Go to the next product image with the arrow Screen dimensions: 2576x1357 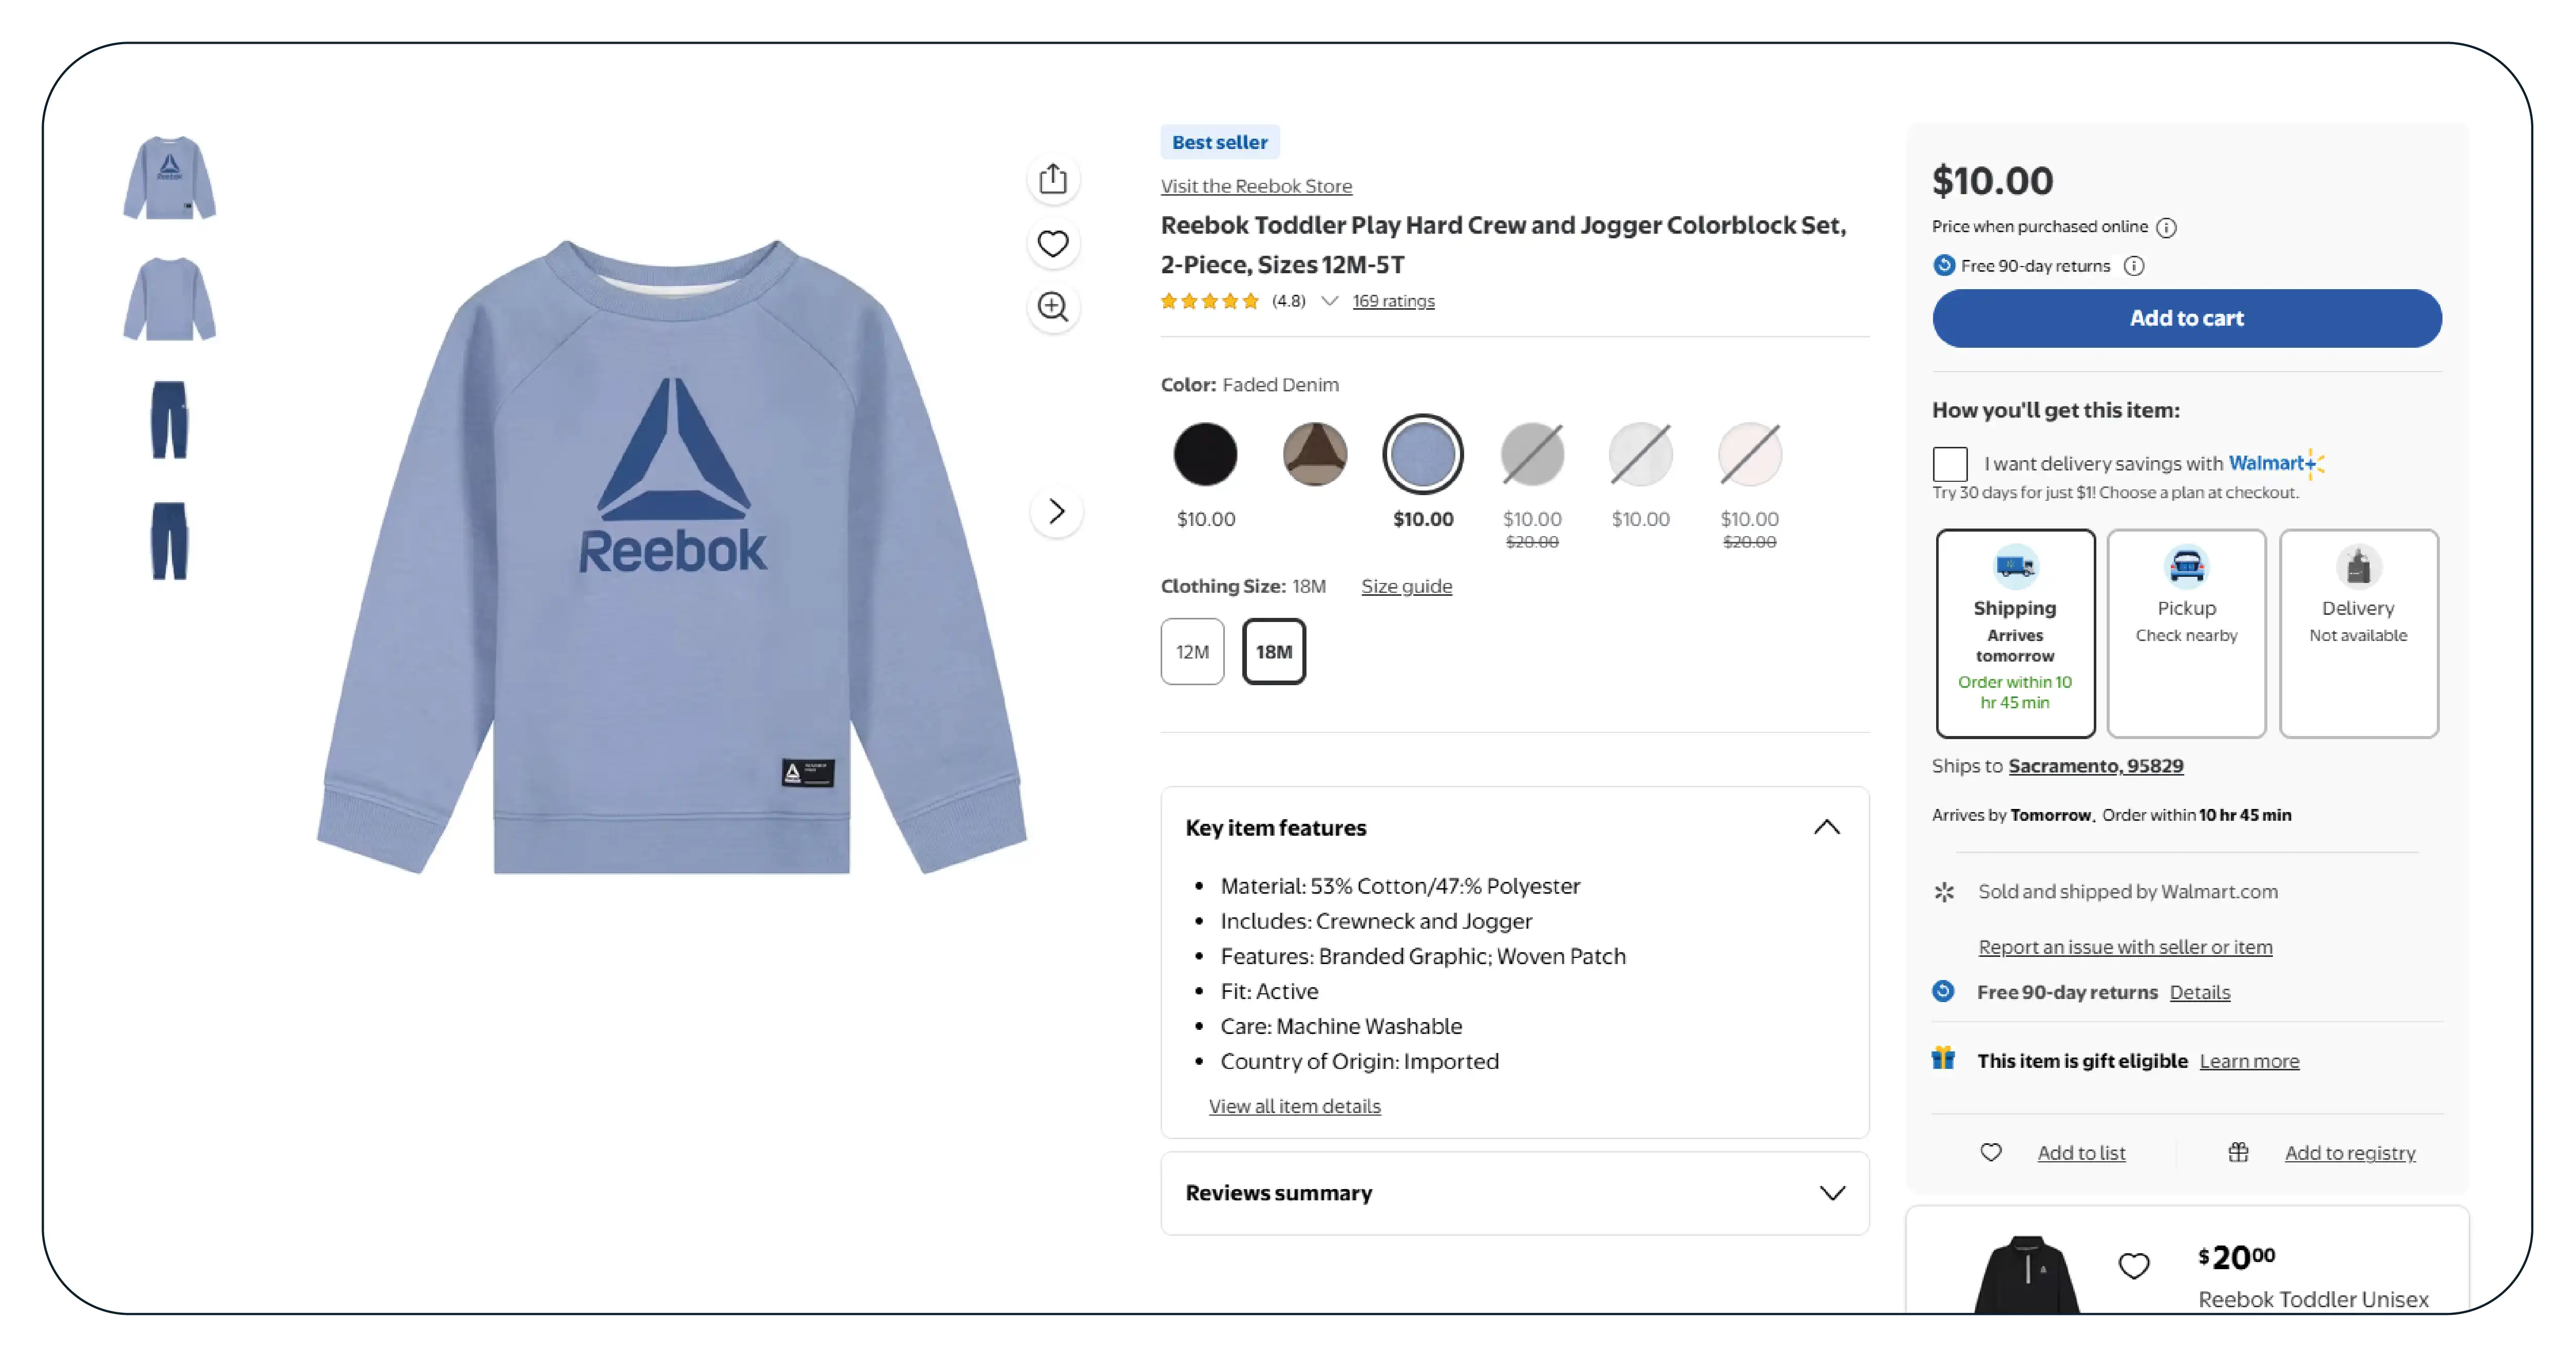[1056, 511]
